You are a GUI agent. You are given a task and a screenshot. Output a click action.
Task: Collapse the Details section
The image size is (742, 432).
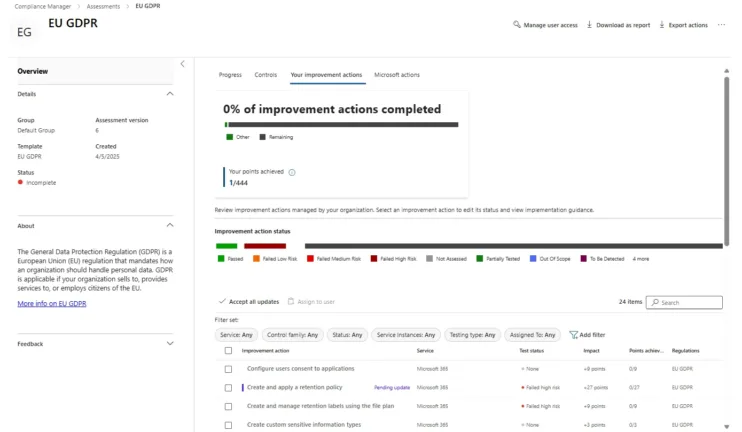[169, 94]
